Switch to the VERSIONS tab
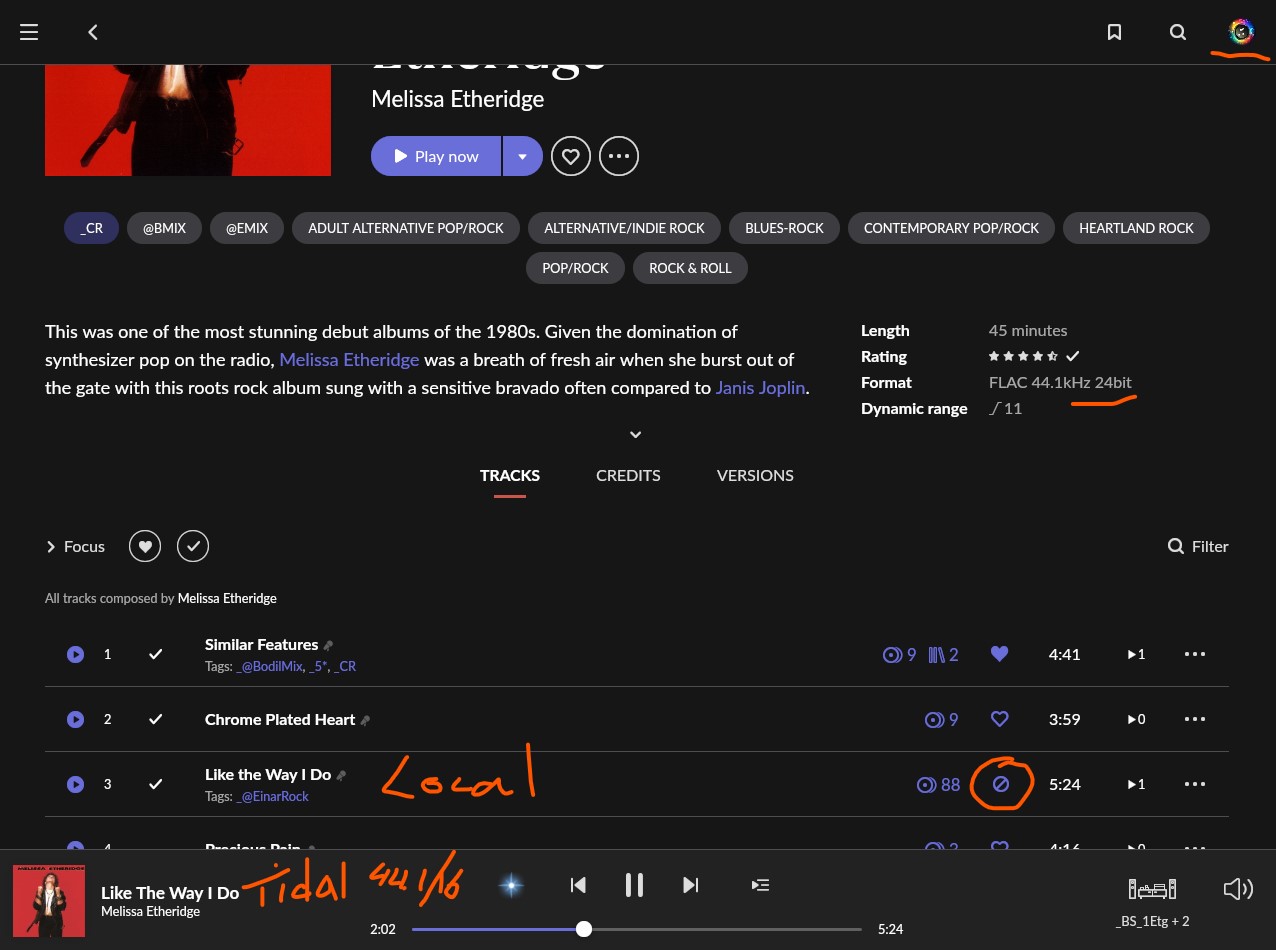This screenshot has width=1276, height=950. click(x=755, y=476)
